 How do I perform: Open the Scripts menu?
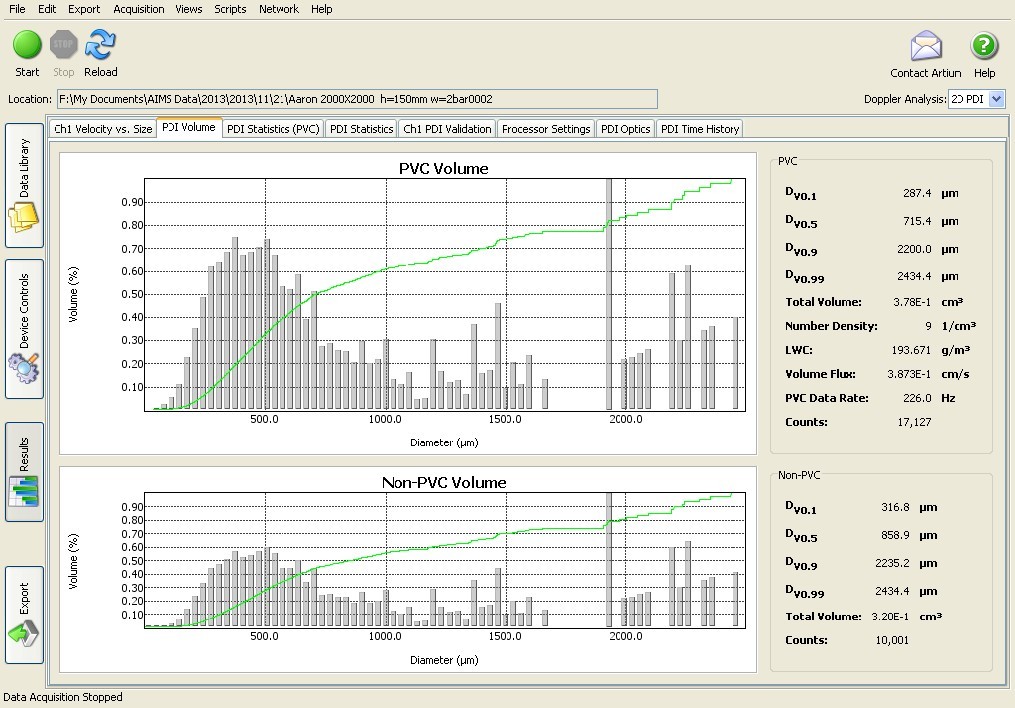click(x=230, y=9)
